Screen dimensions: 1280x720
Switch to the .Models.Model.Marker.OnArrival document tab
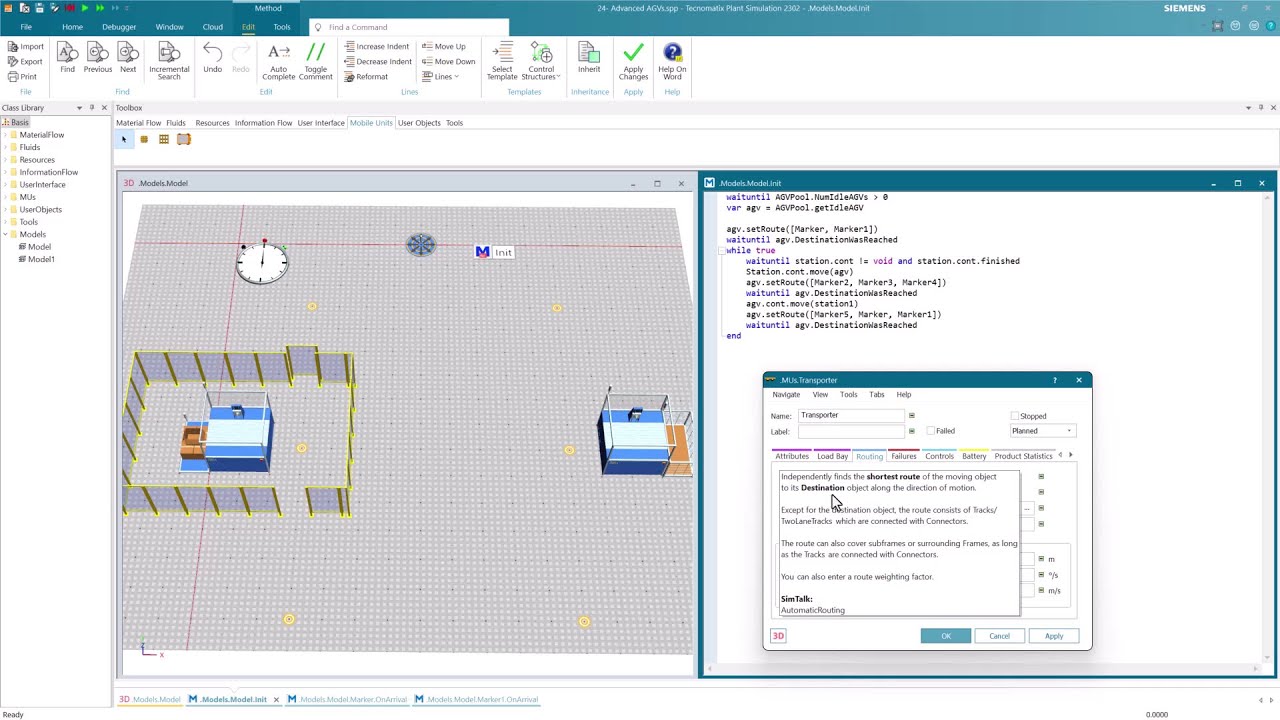(x=346, y=699)
